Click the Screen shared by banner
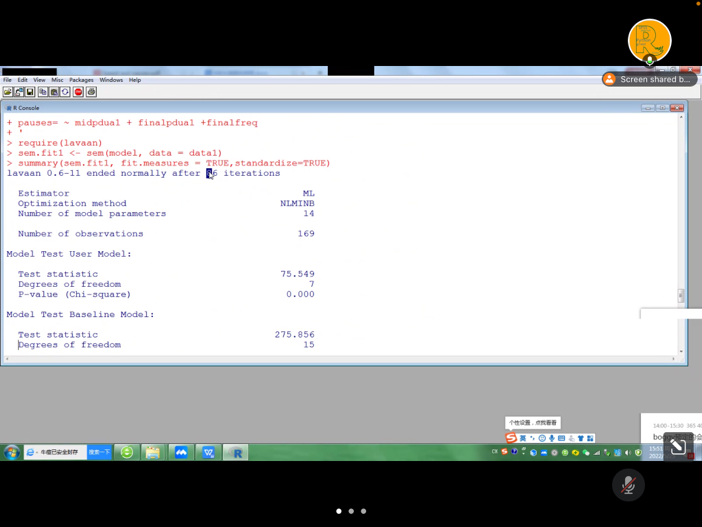 click(x=649, y=79)
